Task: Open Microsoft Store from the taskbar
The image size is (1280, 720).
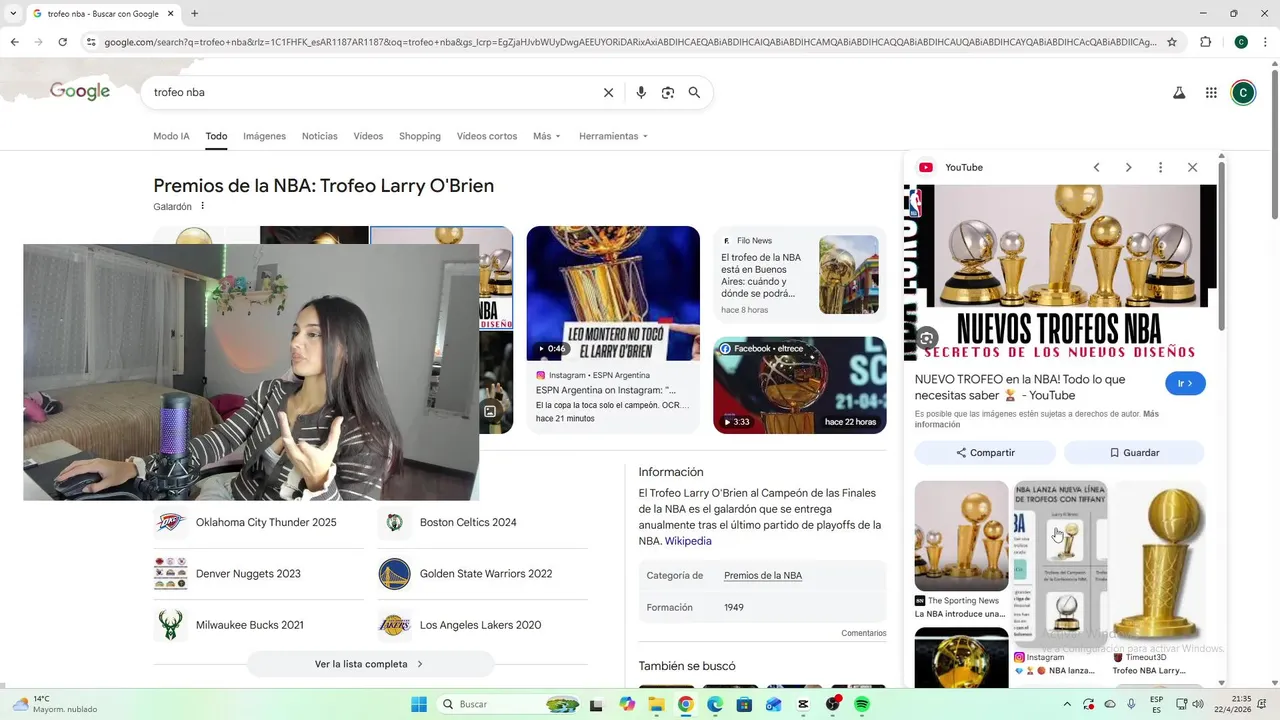Action: pyautogui.click(x=744, y=704)
